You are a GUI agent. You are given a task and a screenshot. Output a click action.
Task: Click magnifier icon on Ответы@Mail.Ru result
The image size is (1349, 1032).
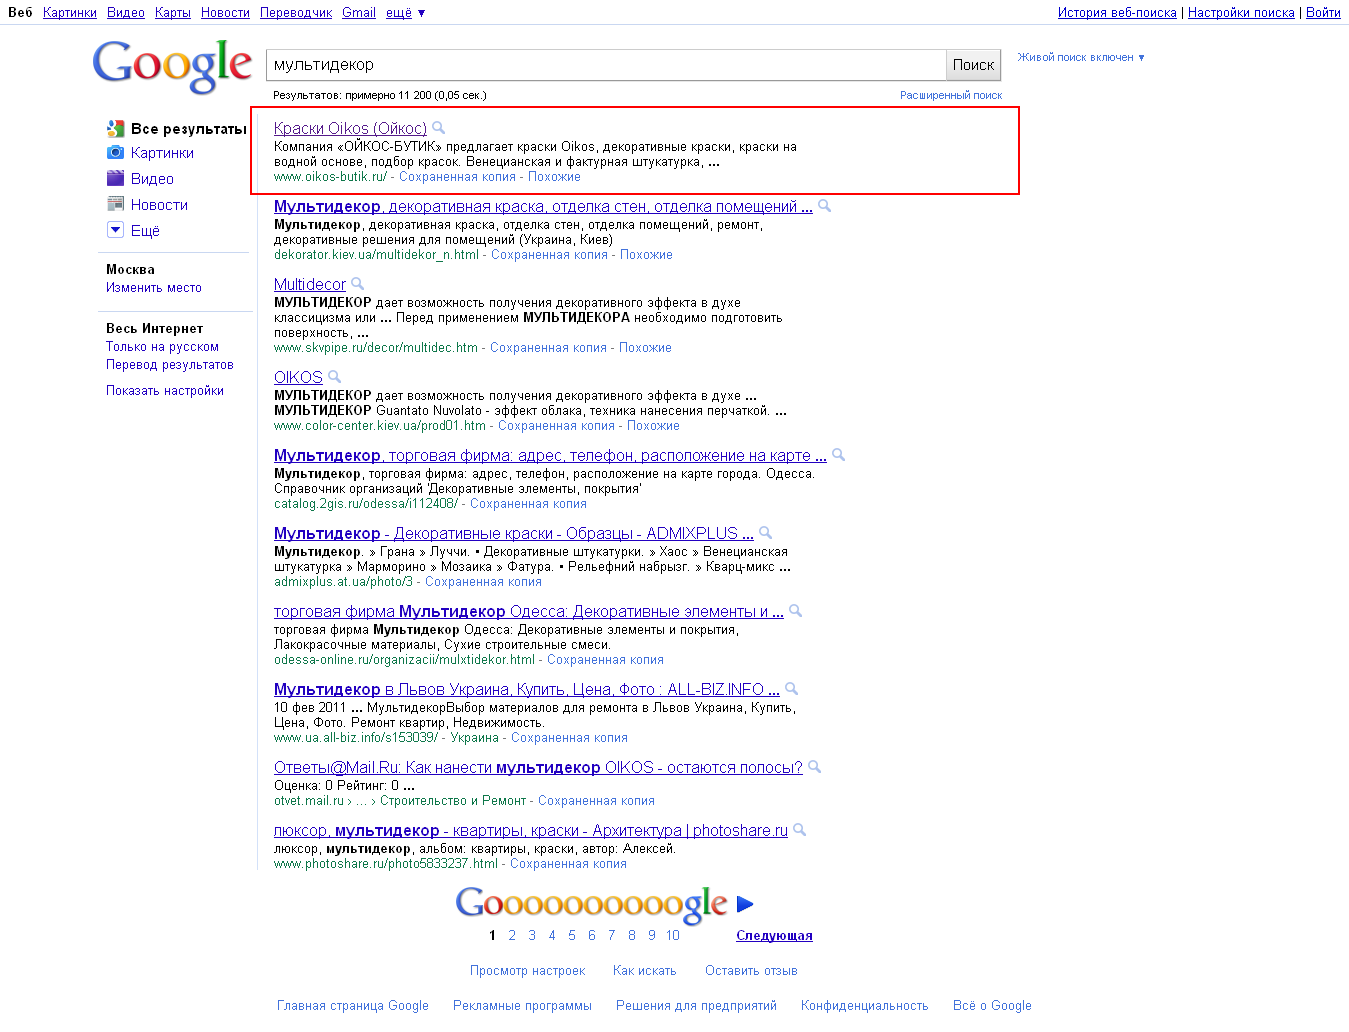coord(815,767)
